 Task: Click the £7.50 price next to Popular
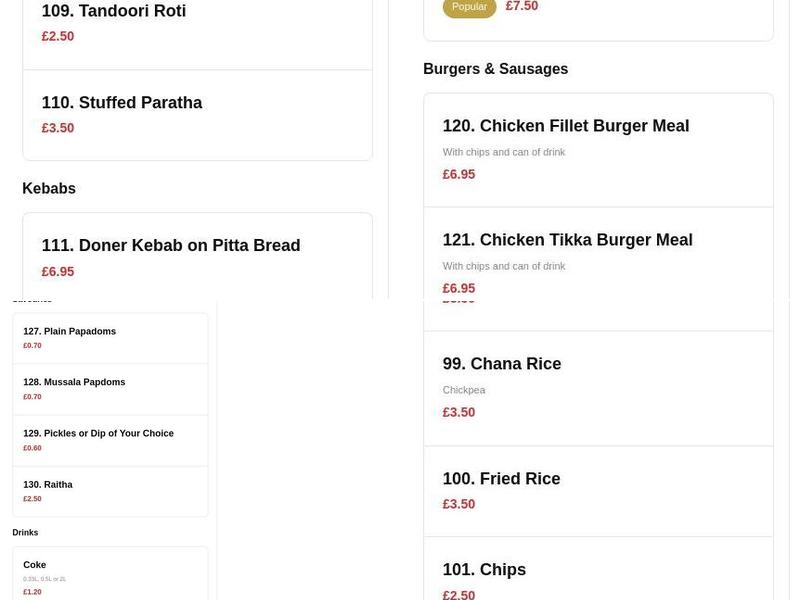pos(521,5)
